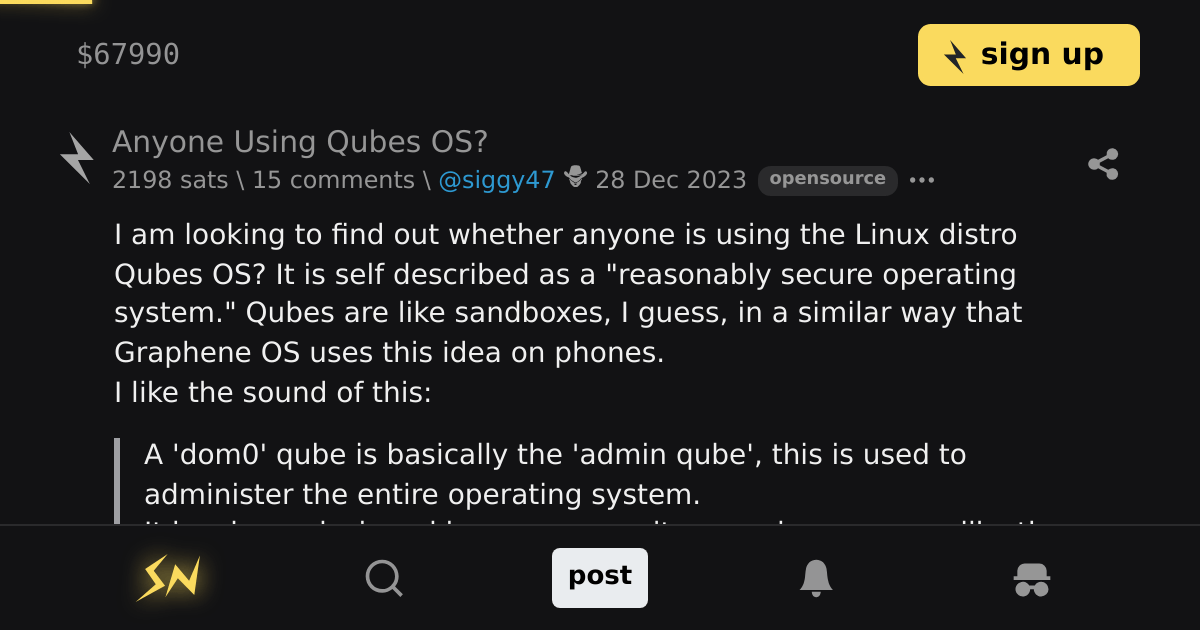Screen dimensions: 1200x630
Task: Click the $67990 bitcoin price ticker
Action: (129, 54)
